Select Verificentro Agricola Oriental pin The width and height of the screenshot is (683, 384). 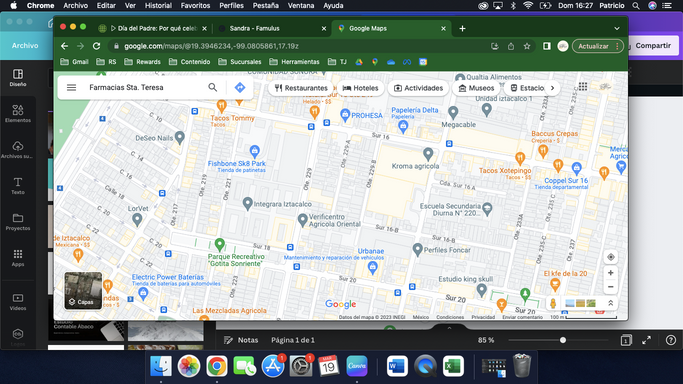(x=302, y=220)
